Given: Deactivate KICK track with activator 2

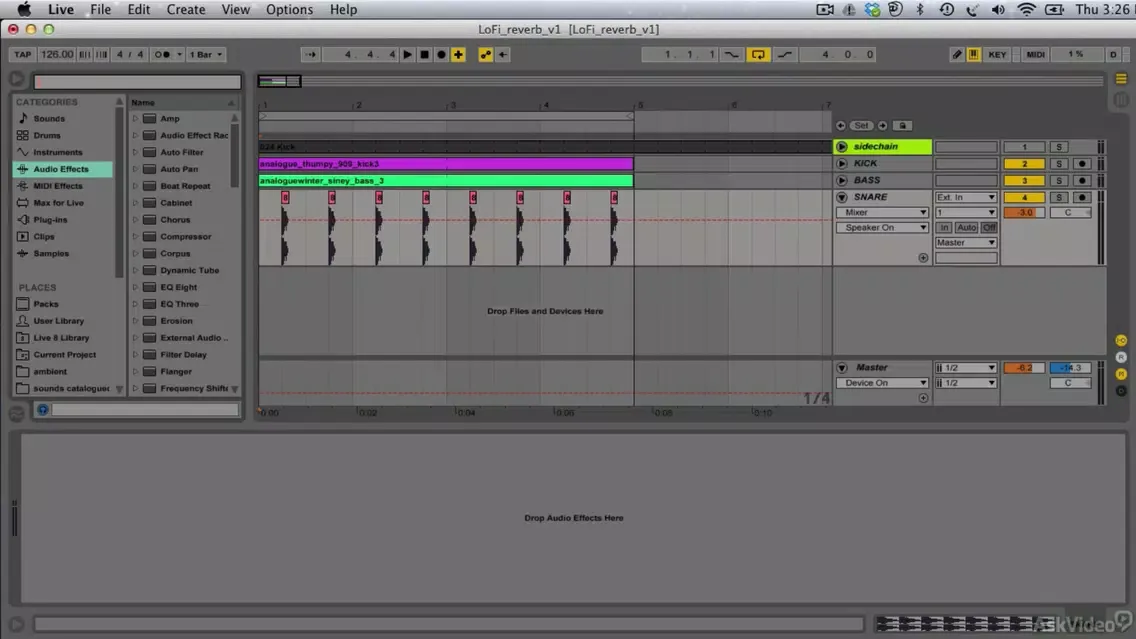Looking at the screenshot, I should [1024, 164].
